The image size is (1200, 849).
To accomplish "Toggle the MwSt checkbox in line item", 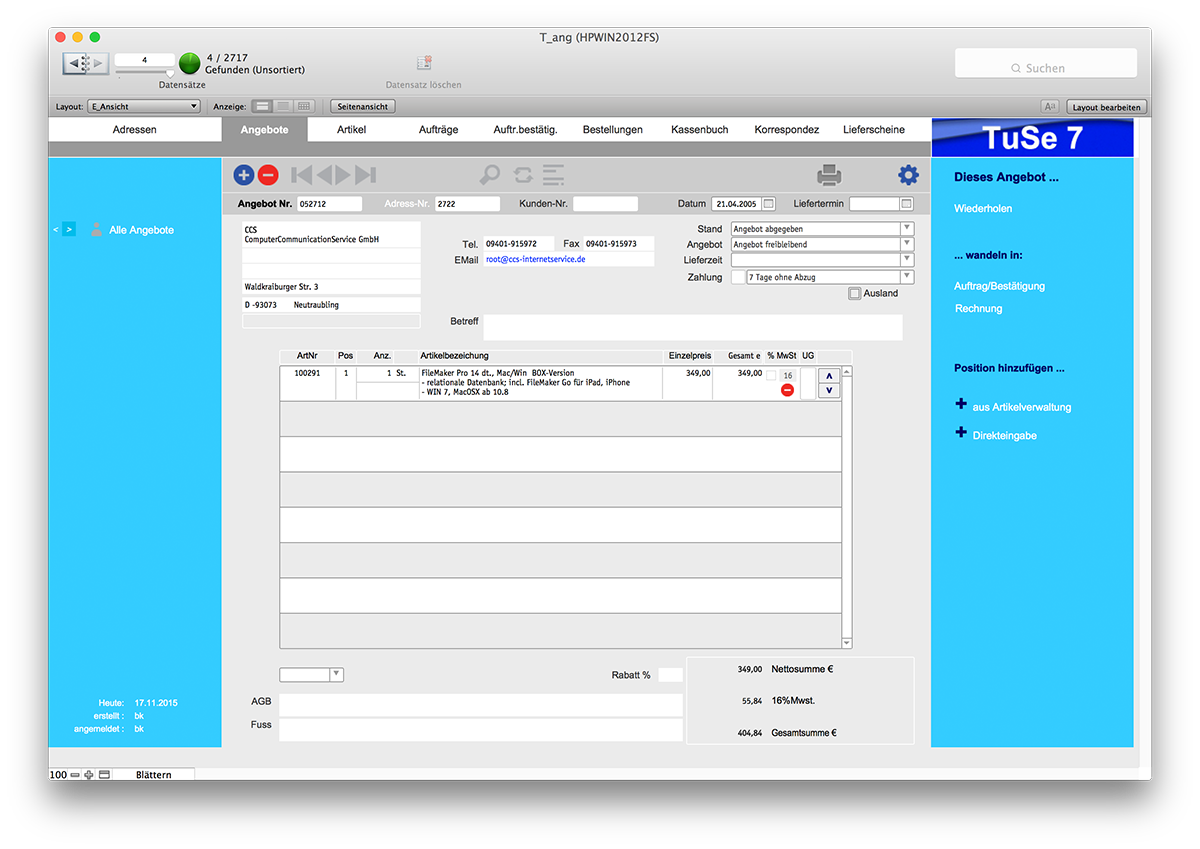I will [x=771, y=375].
